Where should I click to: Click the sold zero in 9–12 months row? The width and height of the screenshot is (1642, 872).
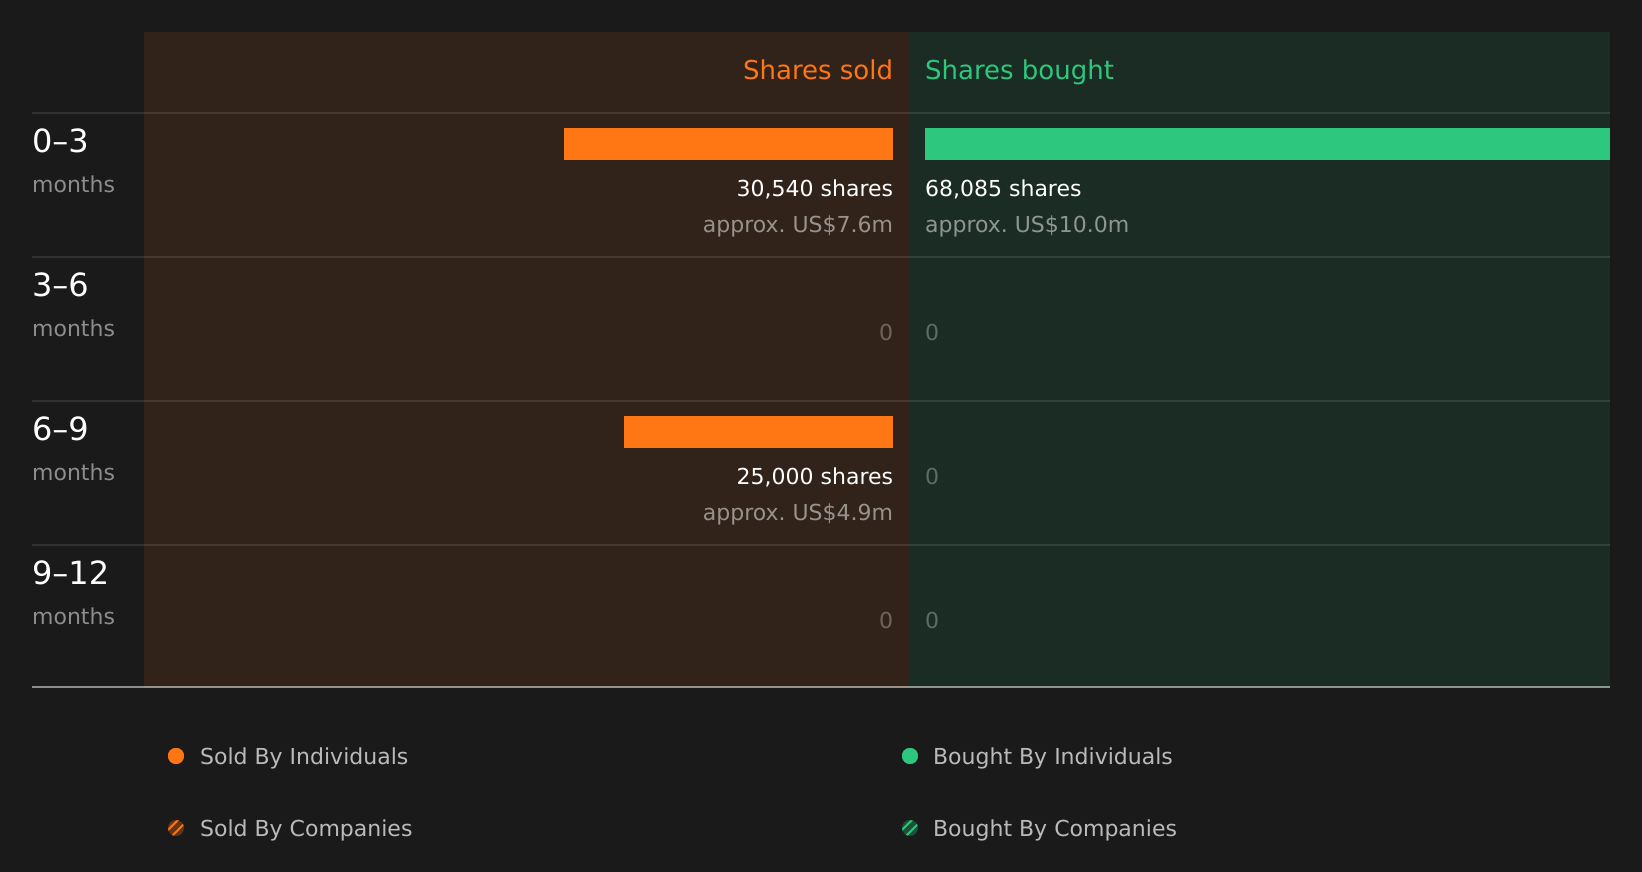886,621
